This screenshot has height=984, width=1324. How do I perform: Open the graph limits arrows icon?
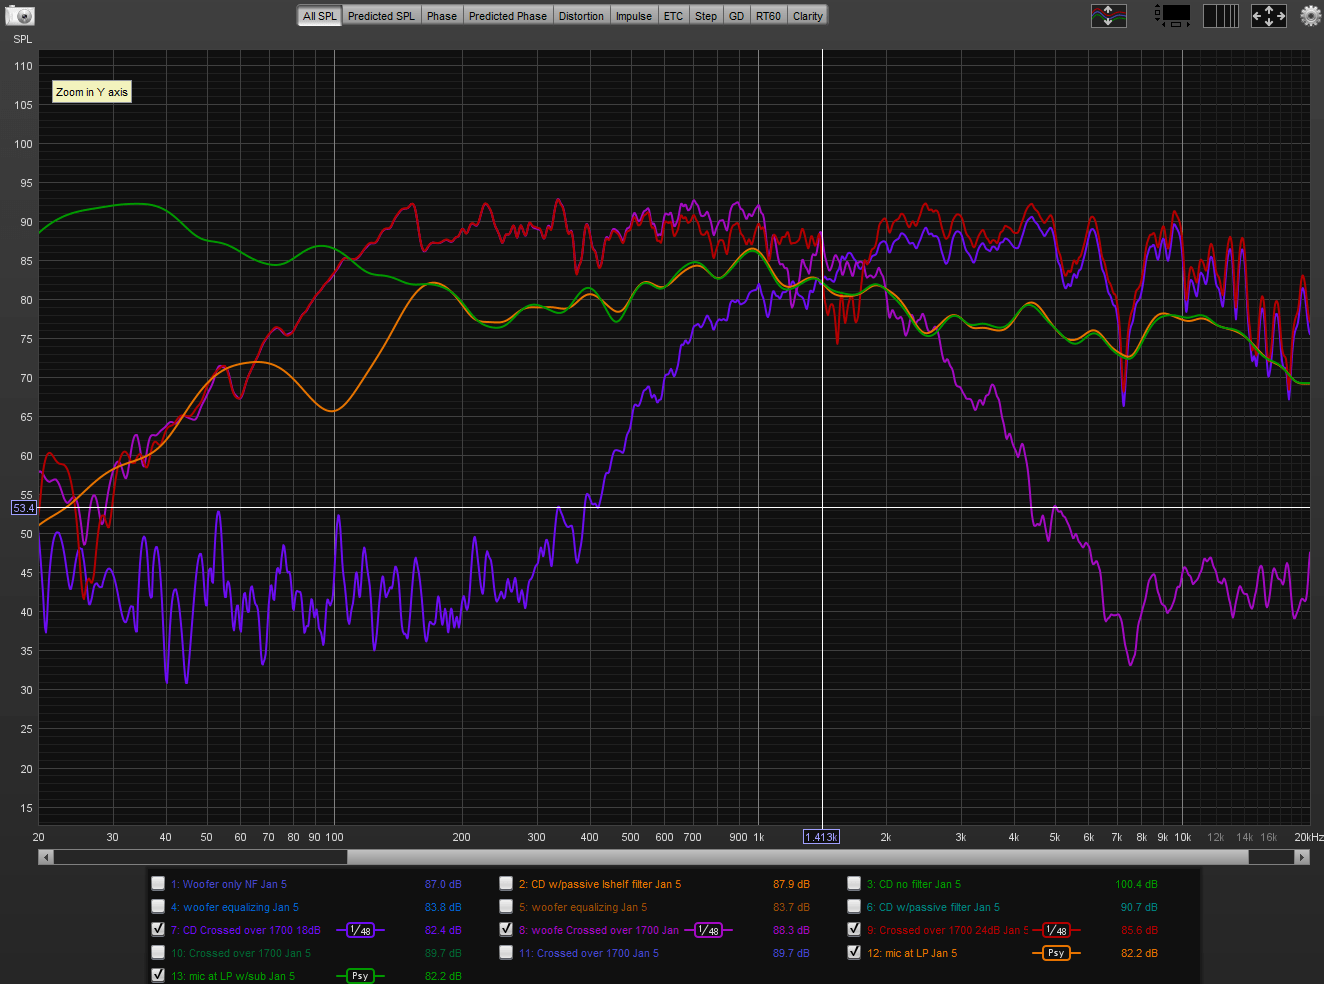click(x=1268, y=16)
